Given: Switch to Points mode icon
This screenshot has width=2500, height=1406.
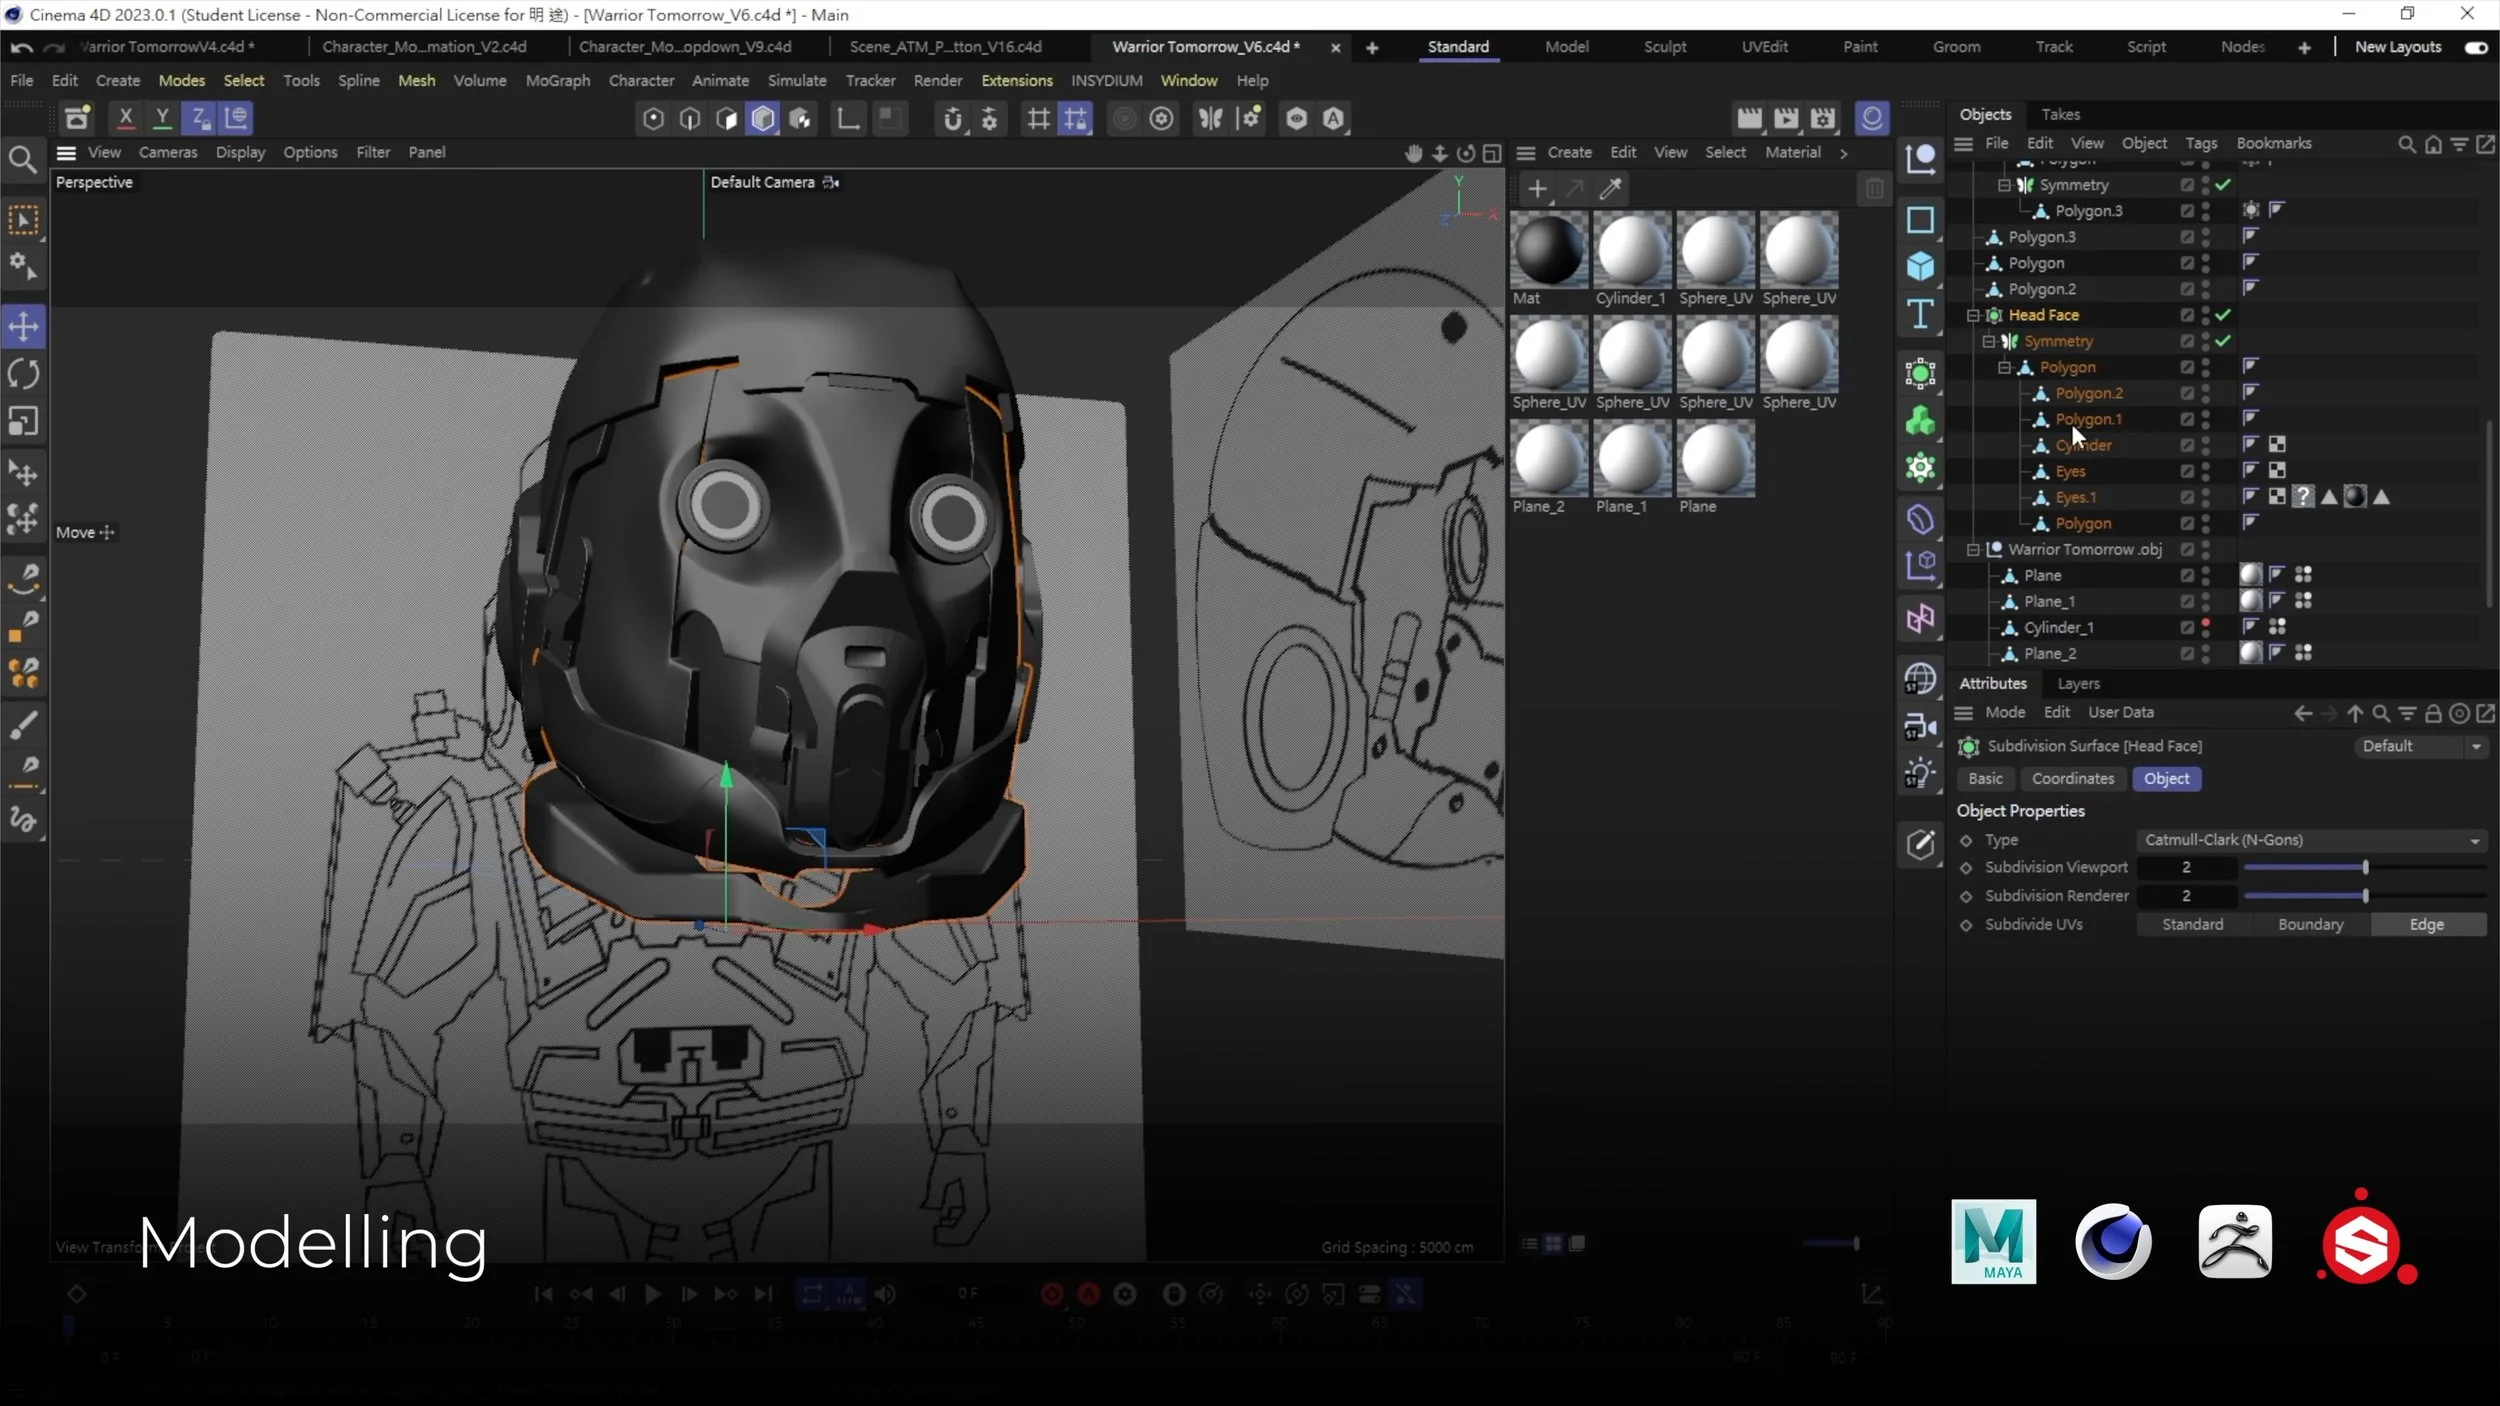Looking at the screenshot, I should pos(653,119).
